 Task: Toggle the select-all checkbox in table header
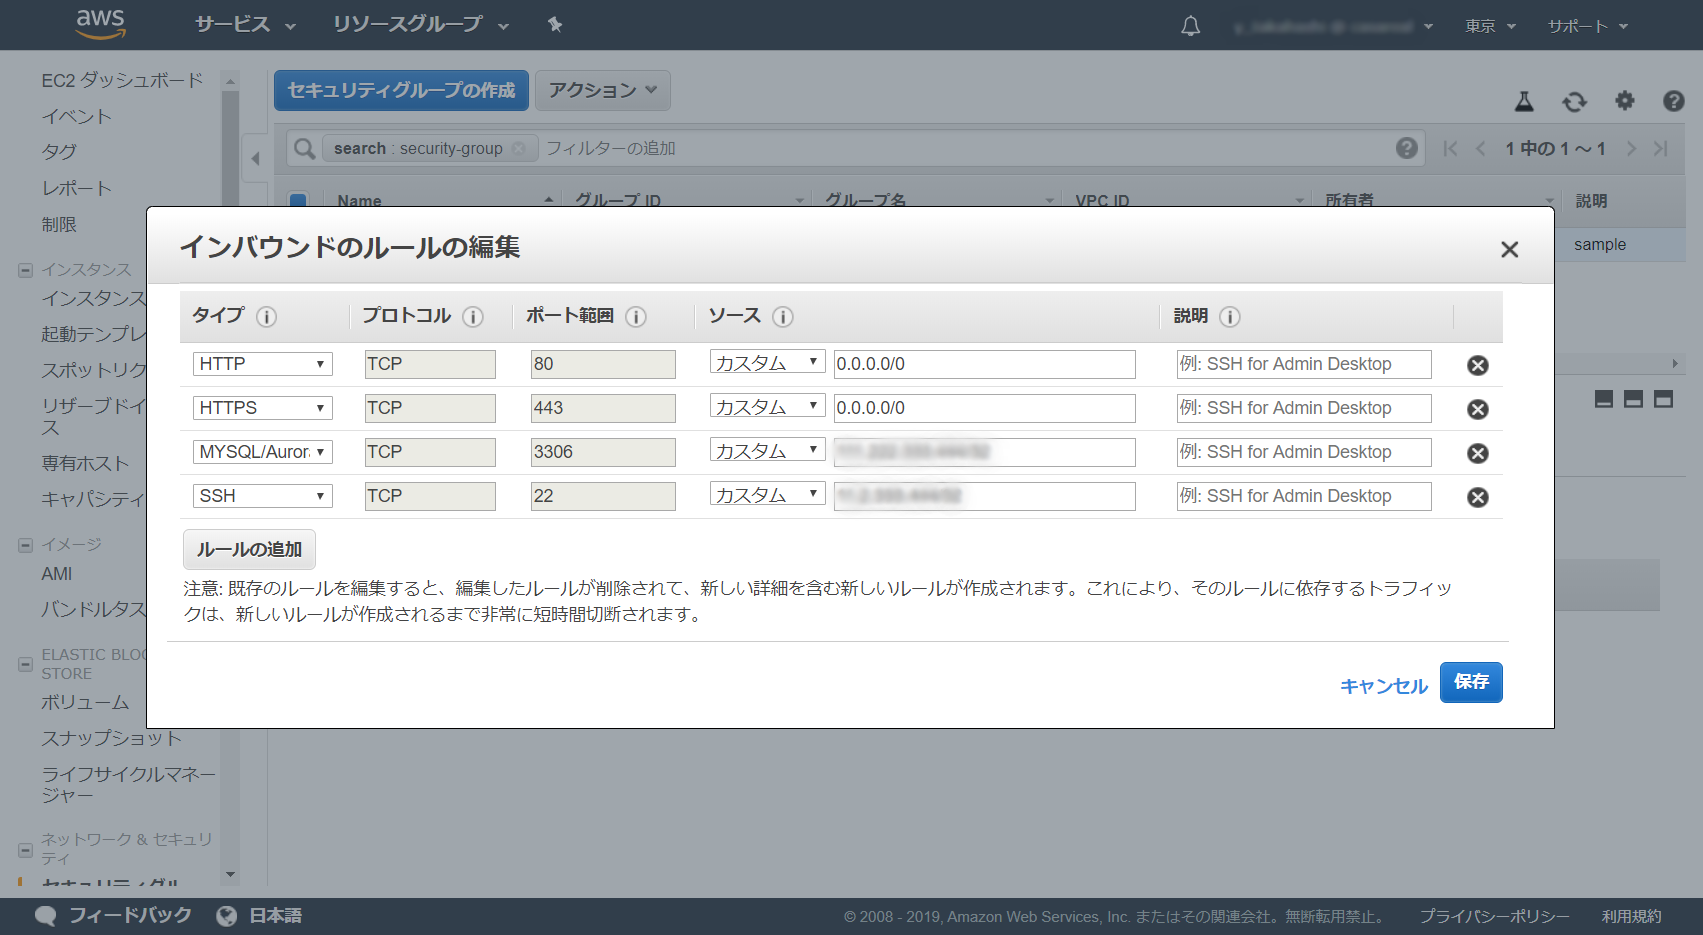[x=298, y=200]
